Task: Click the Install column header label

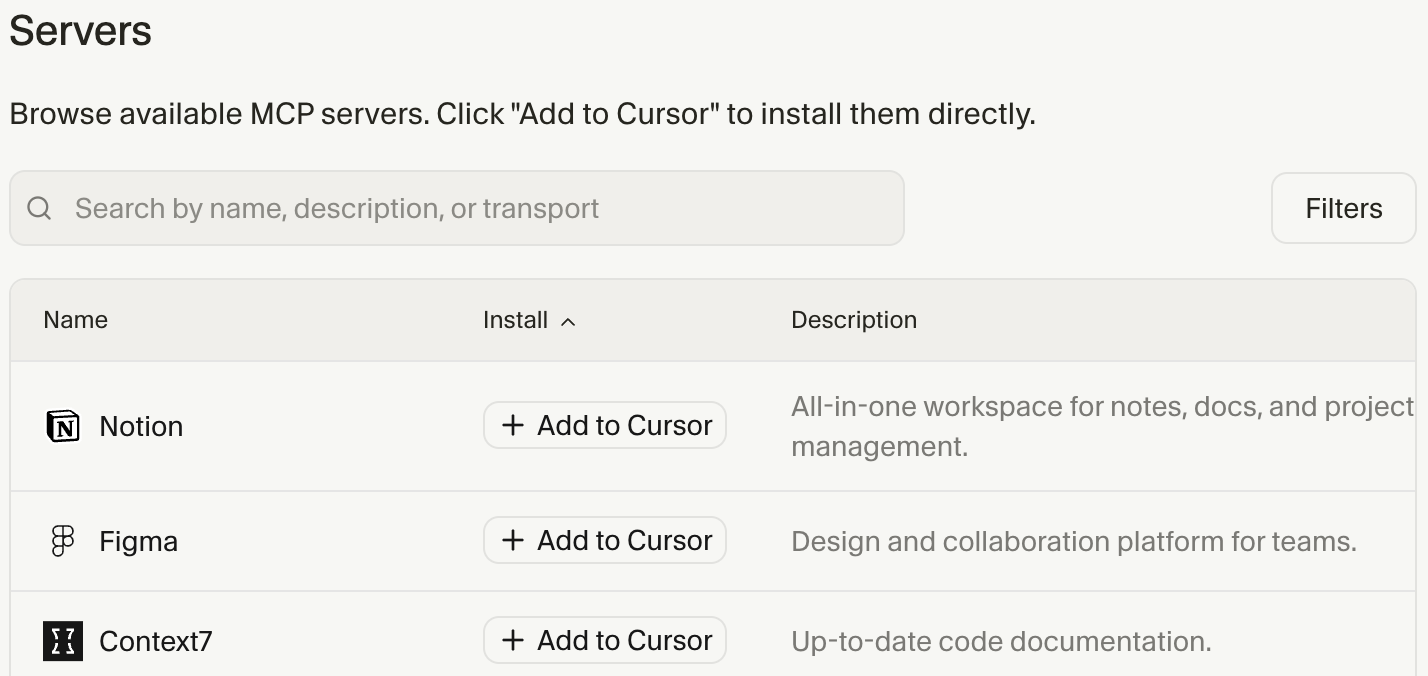Action: click(515, 320)
